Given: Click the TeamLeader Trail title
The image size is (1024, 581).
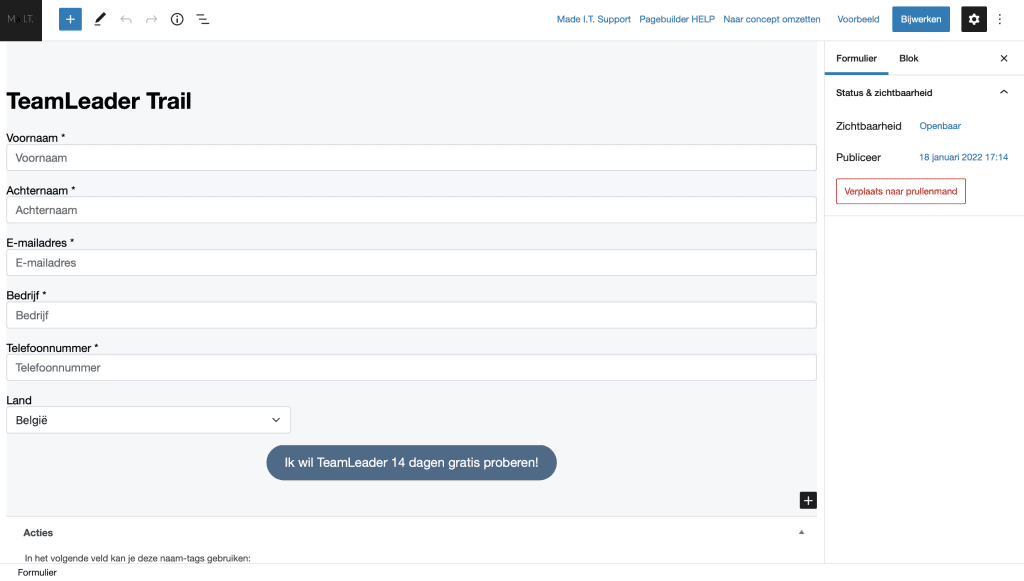Looking at the screenshot, I should [x=99, y=101].
